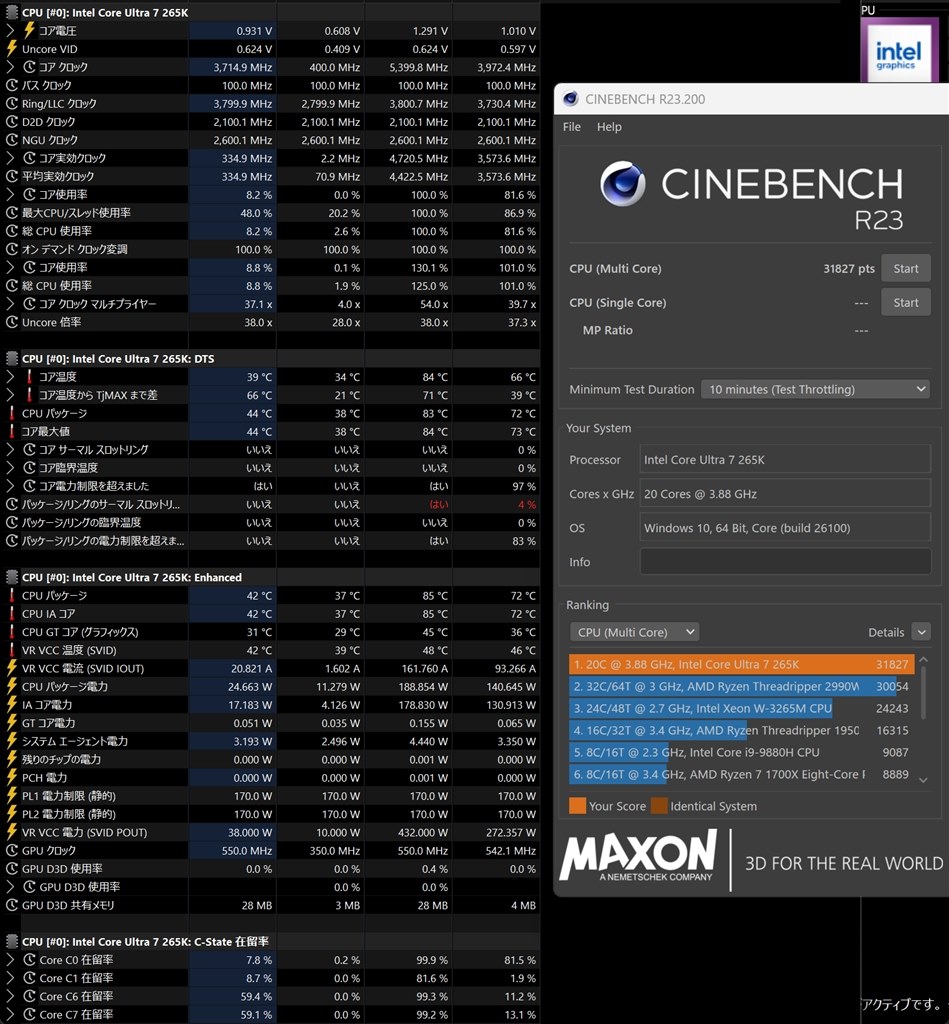Select the 31827 pts multi core score
The width and height of the screenshot is (949, 1024).
coord(848,268)
